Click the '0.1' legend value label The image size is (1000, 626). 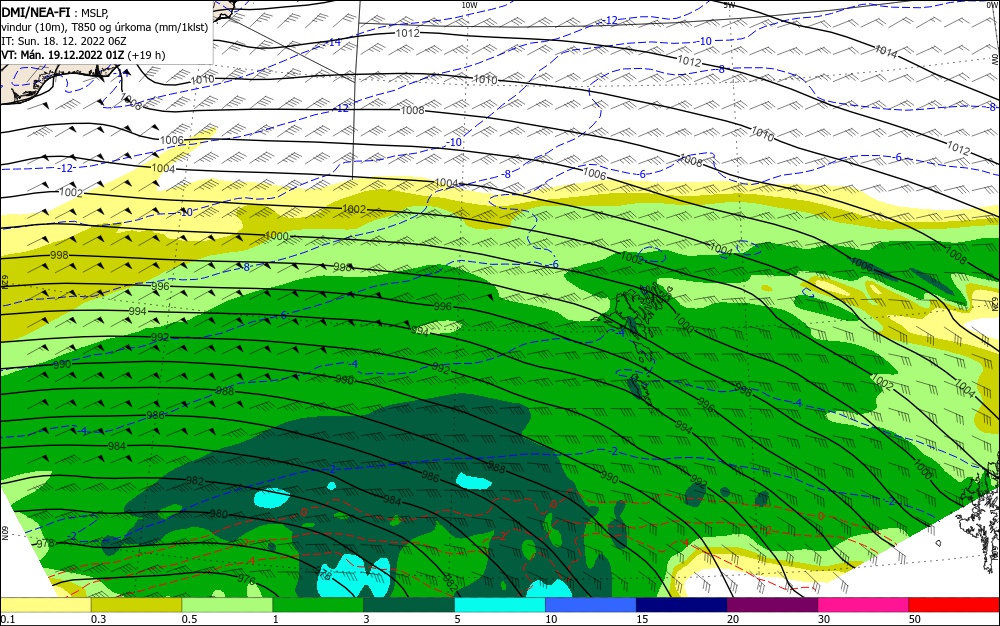(8, 619)
